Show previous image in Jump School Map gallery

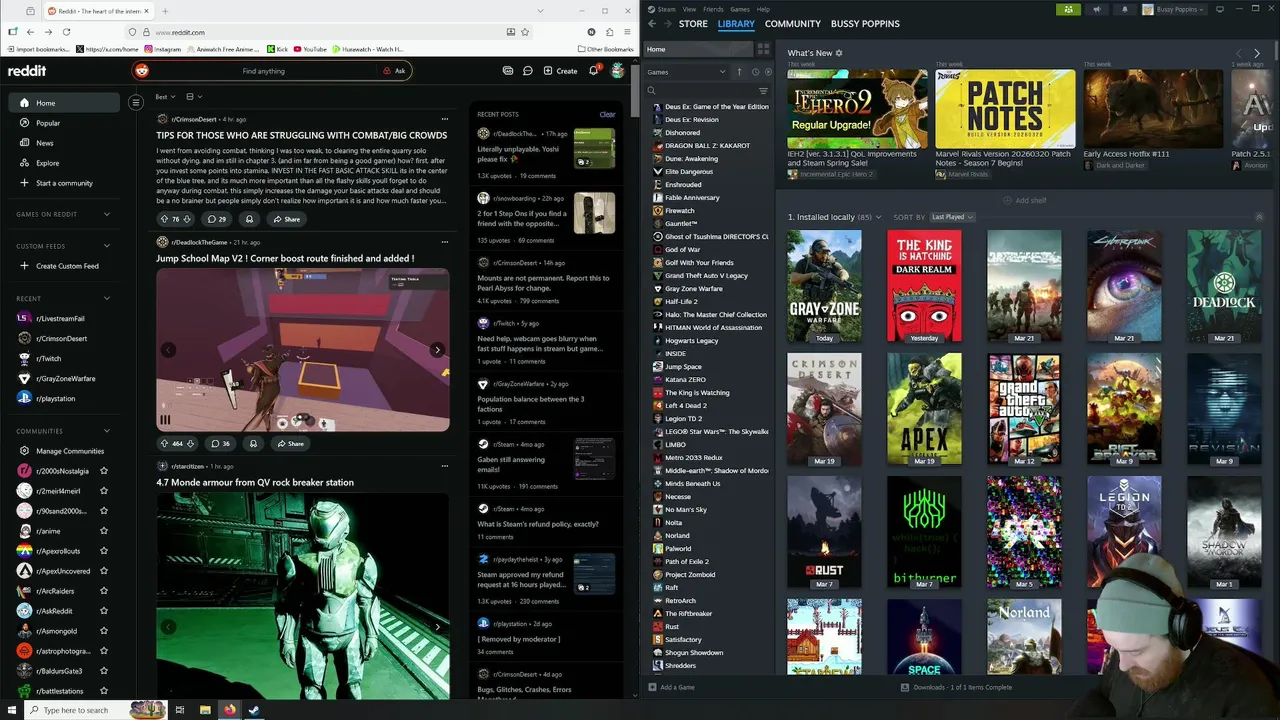(x=168, y=350)
